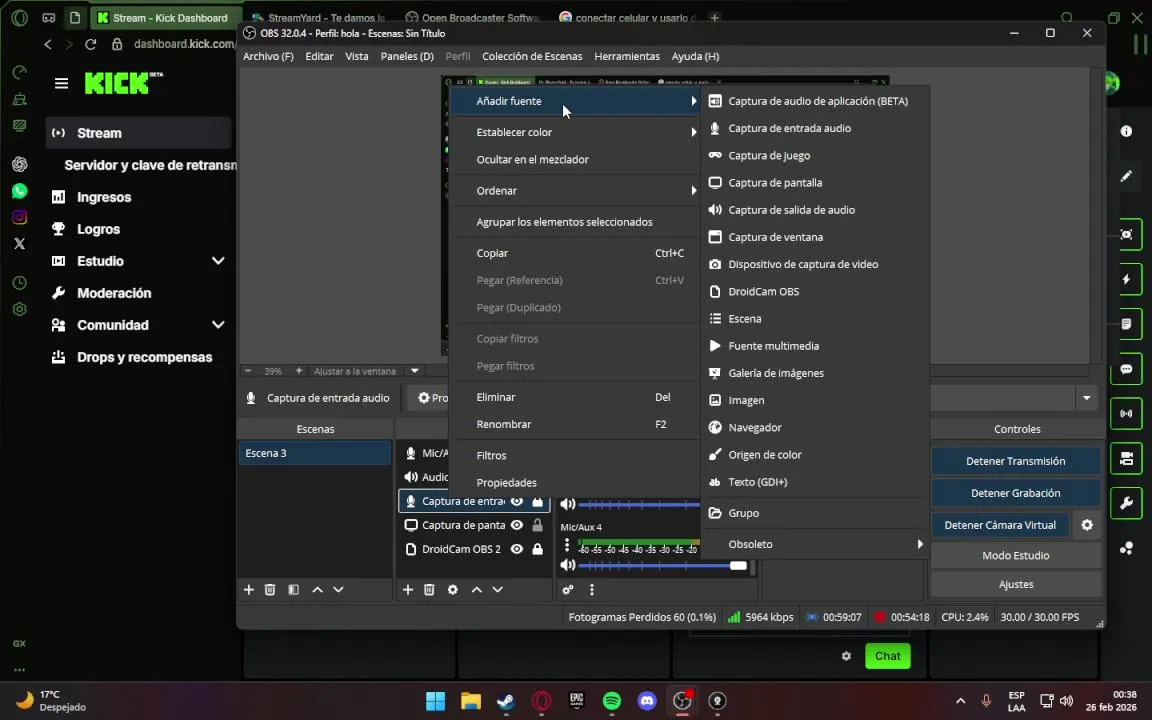1152x720 pixels.
Task: Open the Archivo (F) menu
Action: coord(268,57)
